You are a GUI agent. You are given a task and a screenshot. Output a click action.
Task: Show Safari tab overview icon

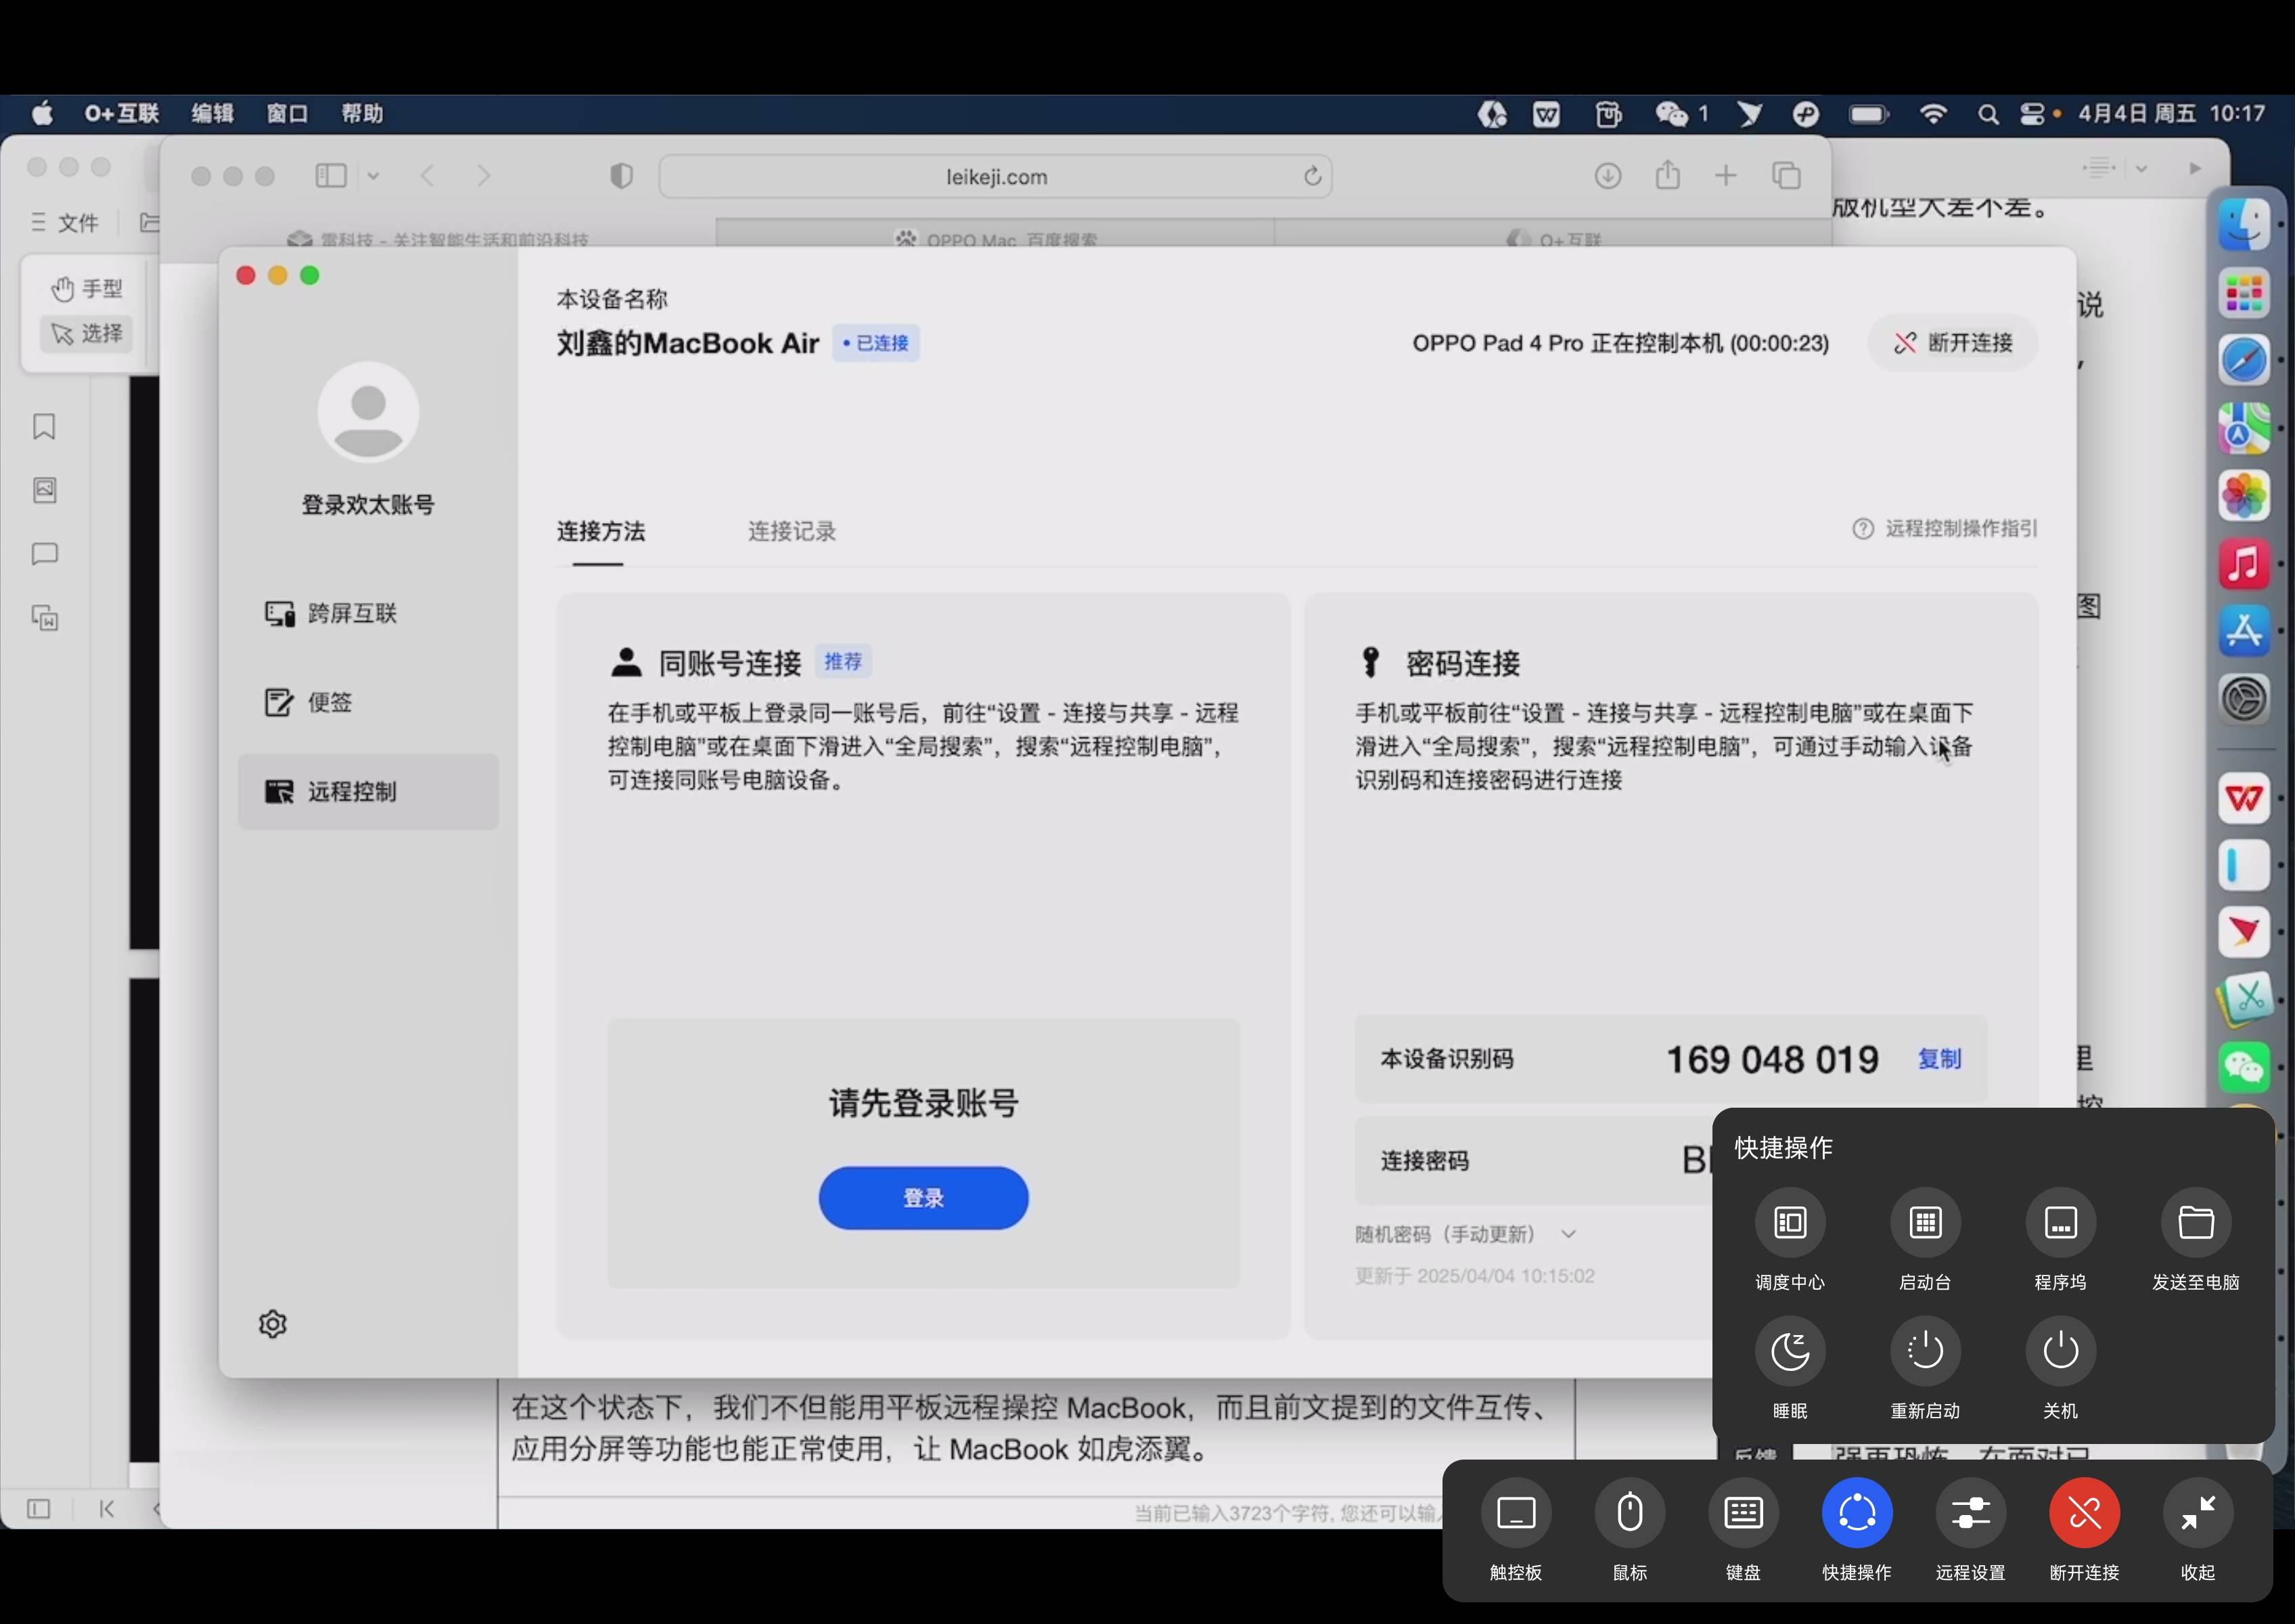pyautogui.click(x=1786, y=176)
